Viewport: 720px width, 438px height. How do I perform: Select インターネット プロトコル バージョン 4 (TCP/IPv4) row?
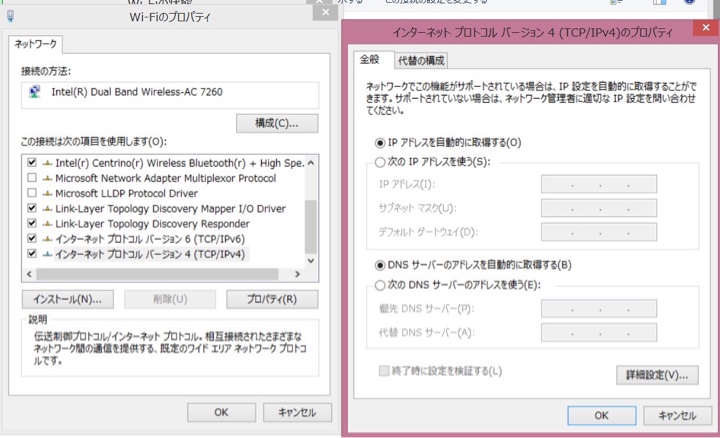(150, 254)
